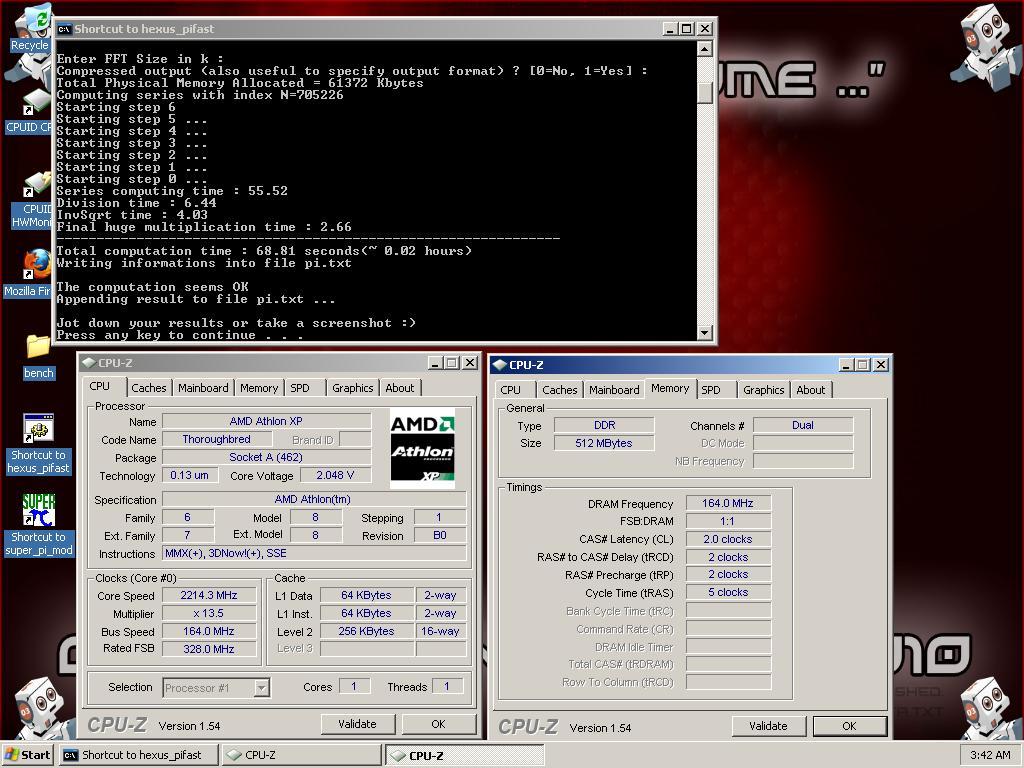Click the DRAM Frequency value 164.0 MHz

728,503
